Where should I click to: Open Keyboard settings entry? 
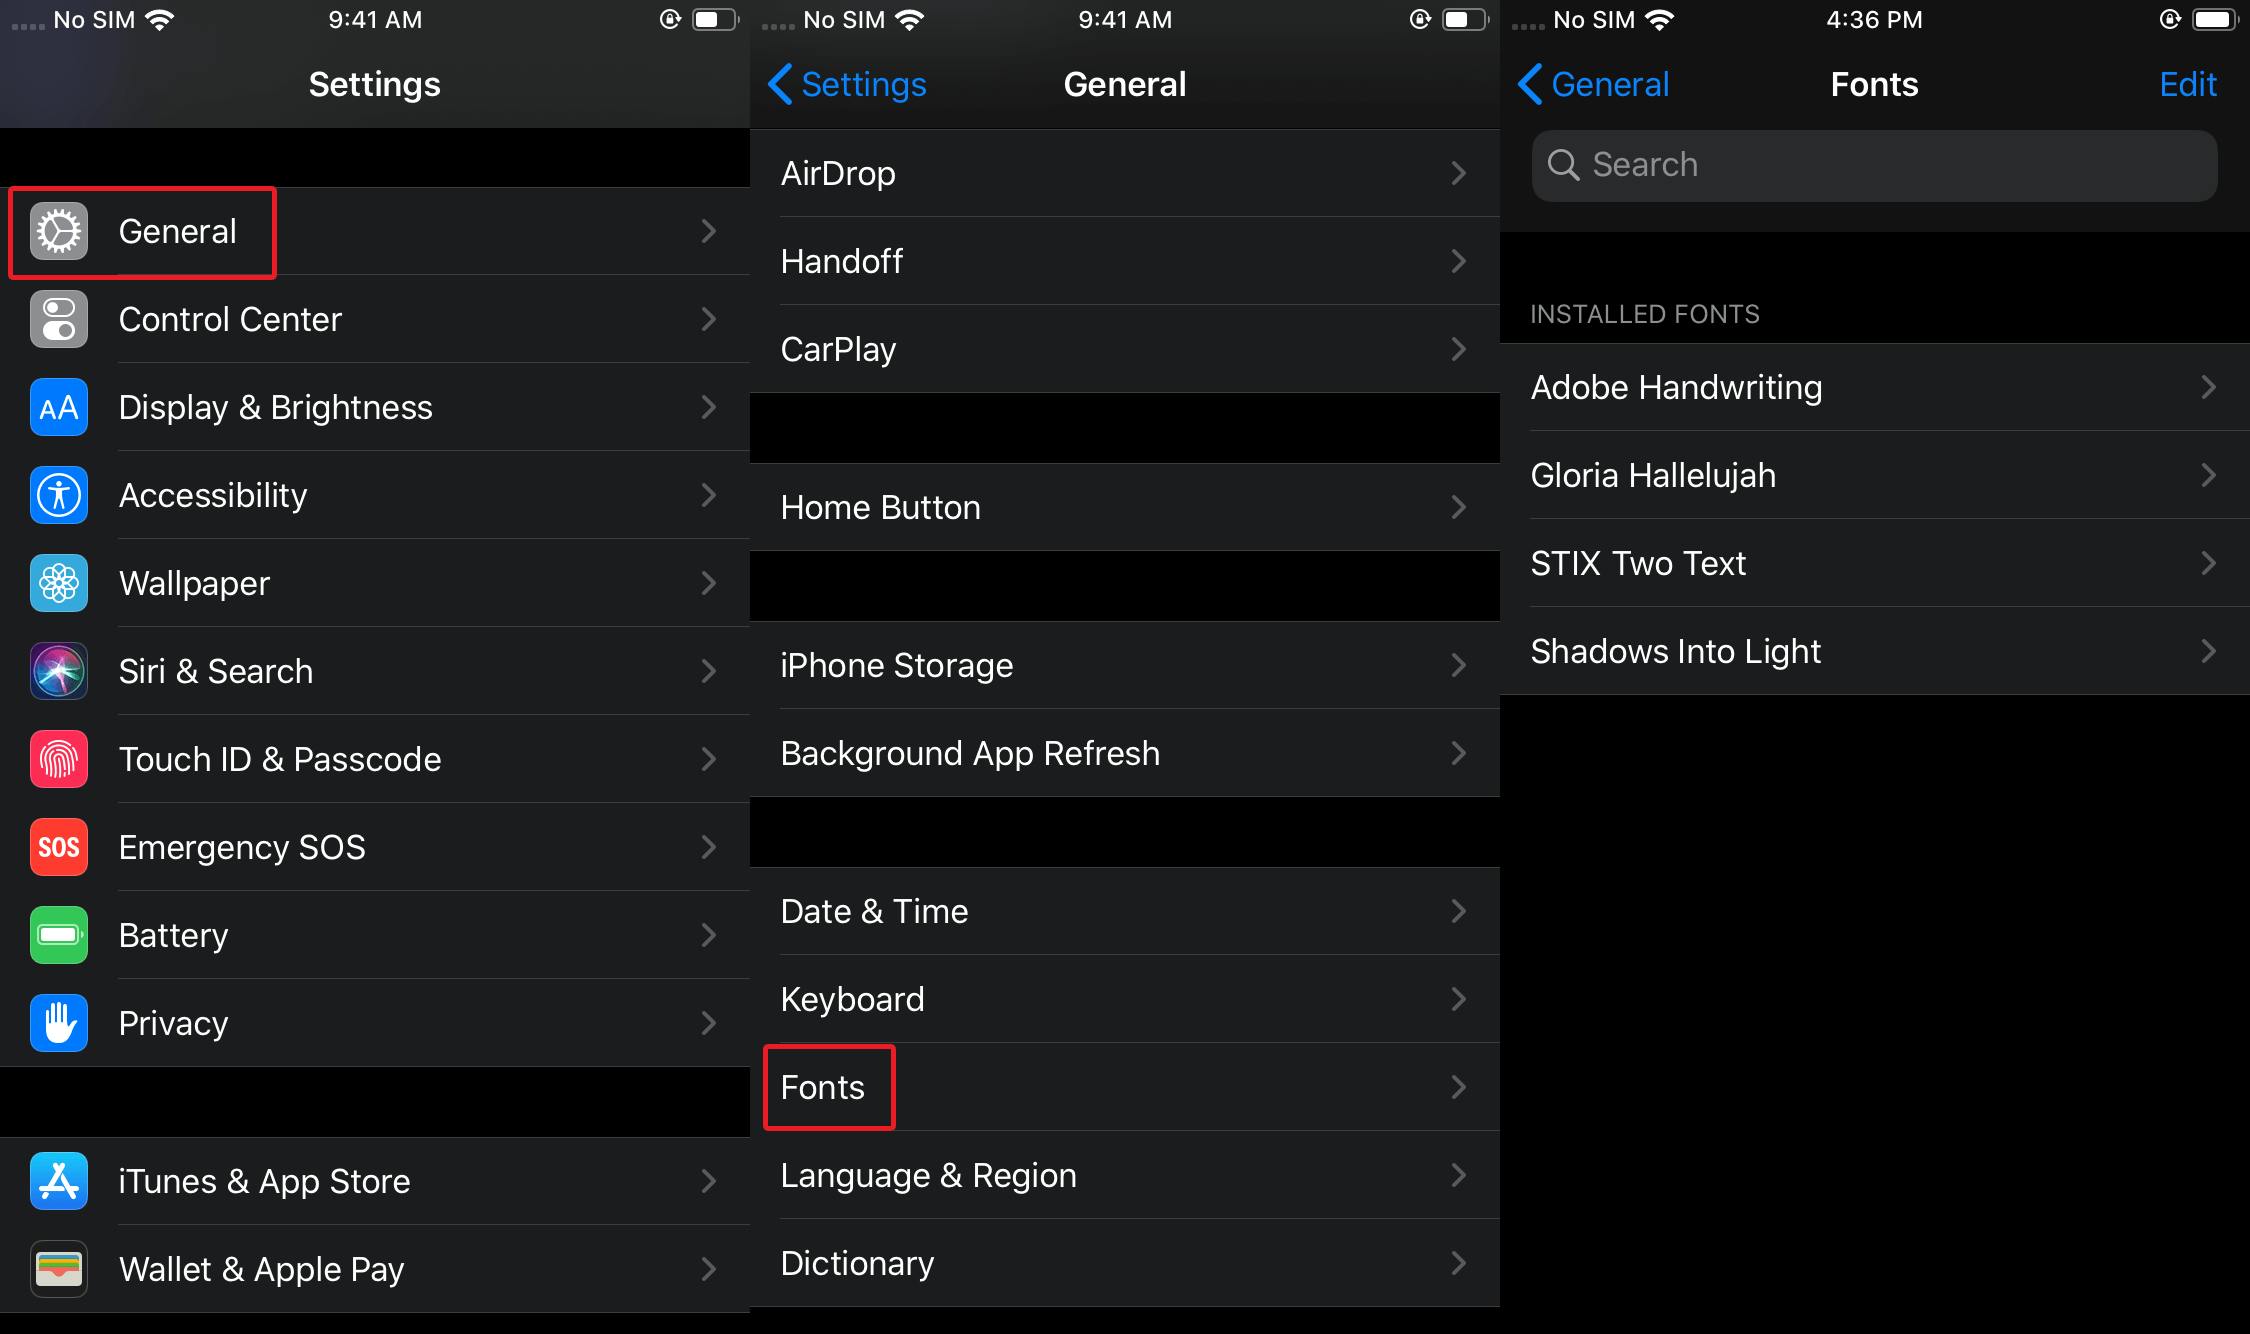1125,999
